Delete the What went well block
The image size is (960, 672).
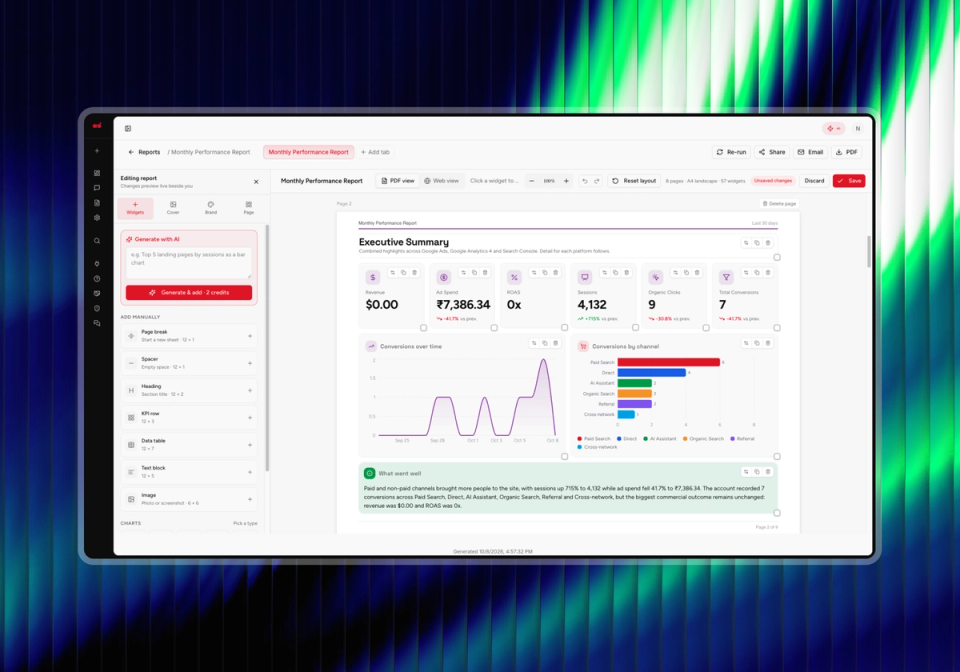click(x=768, y=472)
